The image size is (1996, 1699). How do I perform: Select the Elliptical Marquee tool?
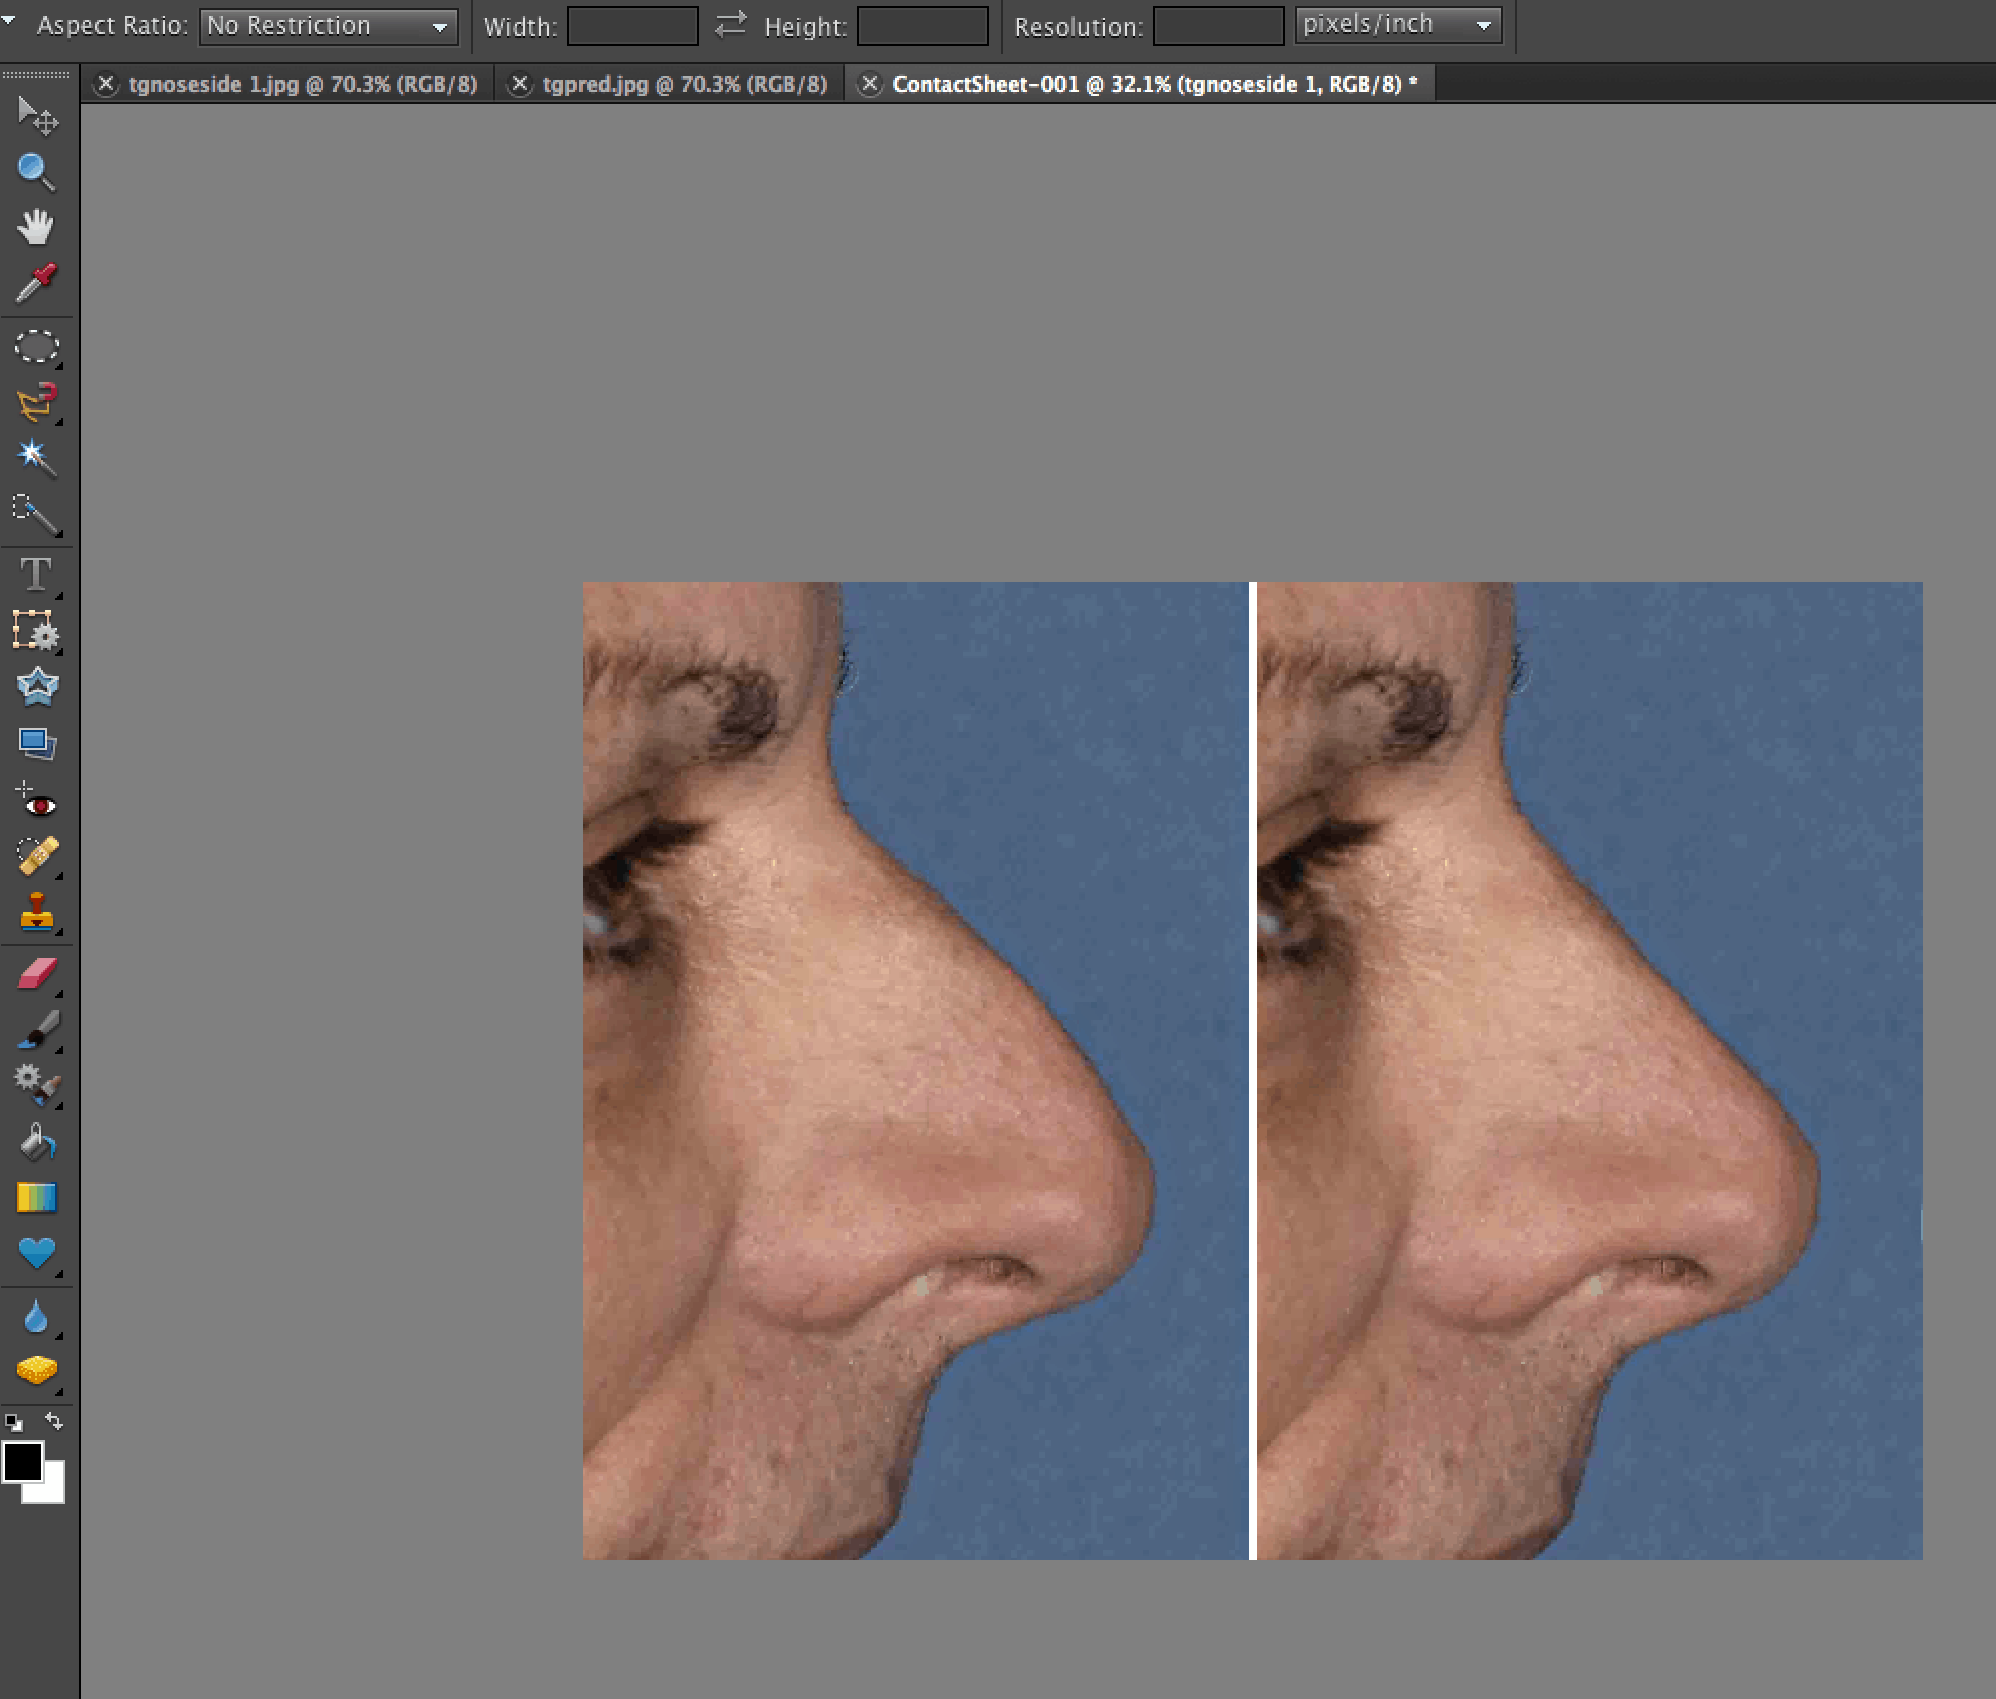(37, 347)
